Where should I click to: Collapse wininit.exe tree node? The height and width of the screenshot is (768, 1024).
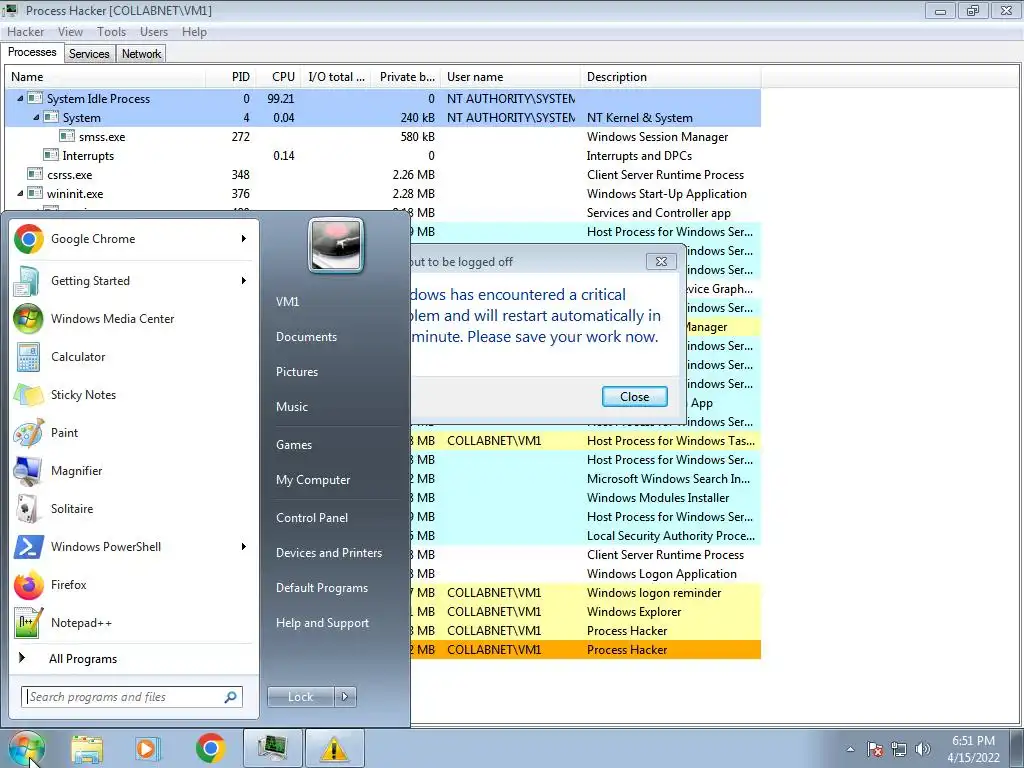[x=20, y=193]
